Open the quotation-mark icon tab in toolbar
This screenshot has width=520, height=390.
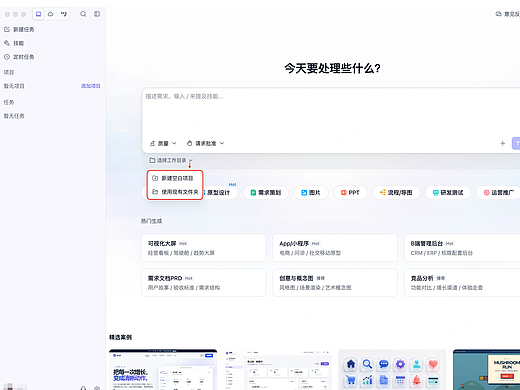(x=64, y=14)
